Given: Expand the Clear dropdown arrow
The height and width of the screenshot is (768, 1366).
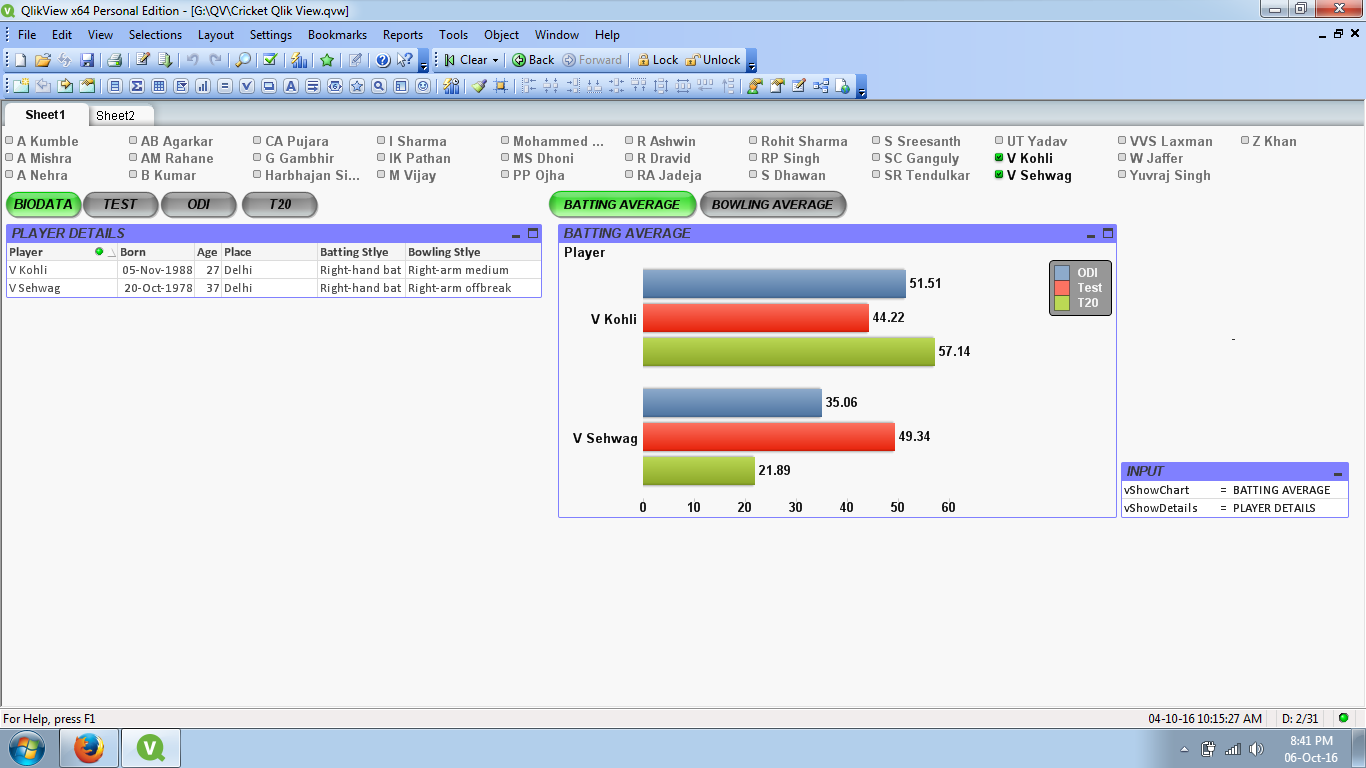Looking at the screenshot, I should [495, 60].
